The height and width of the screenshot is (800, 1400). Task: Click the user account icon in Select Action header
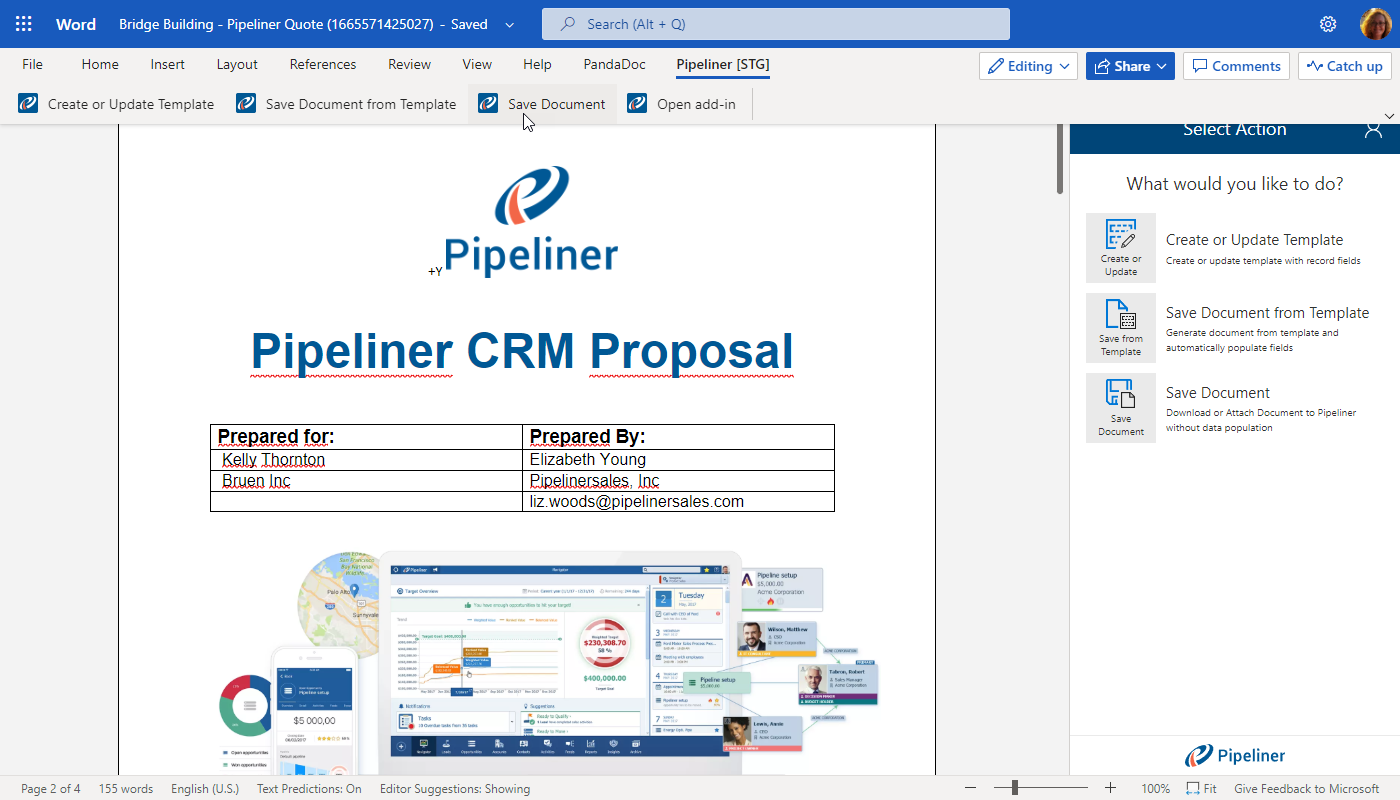1373,129
